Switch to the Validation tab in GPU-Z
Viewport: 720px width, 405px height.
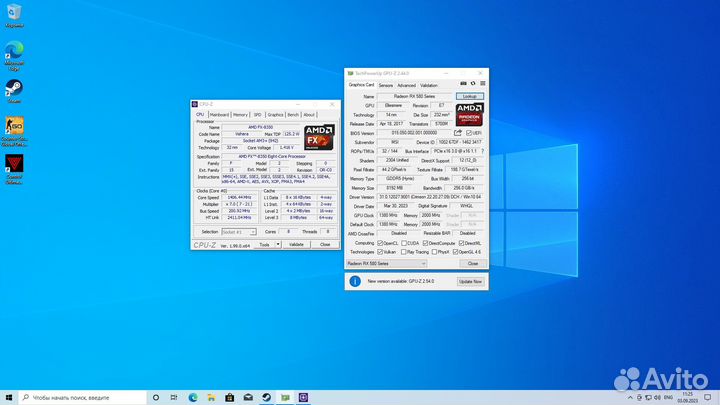(x=429, y=85)
